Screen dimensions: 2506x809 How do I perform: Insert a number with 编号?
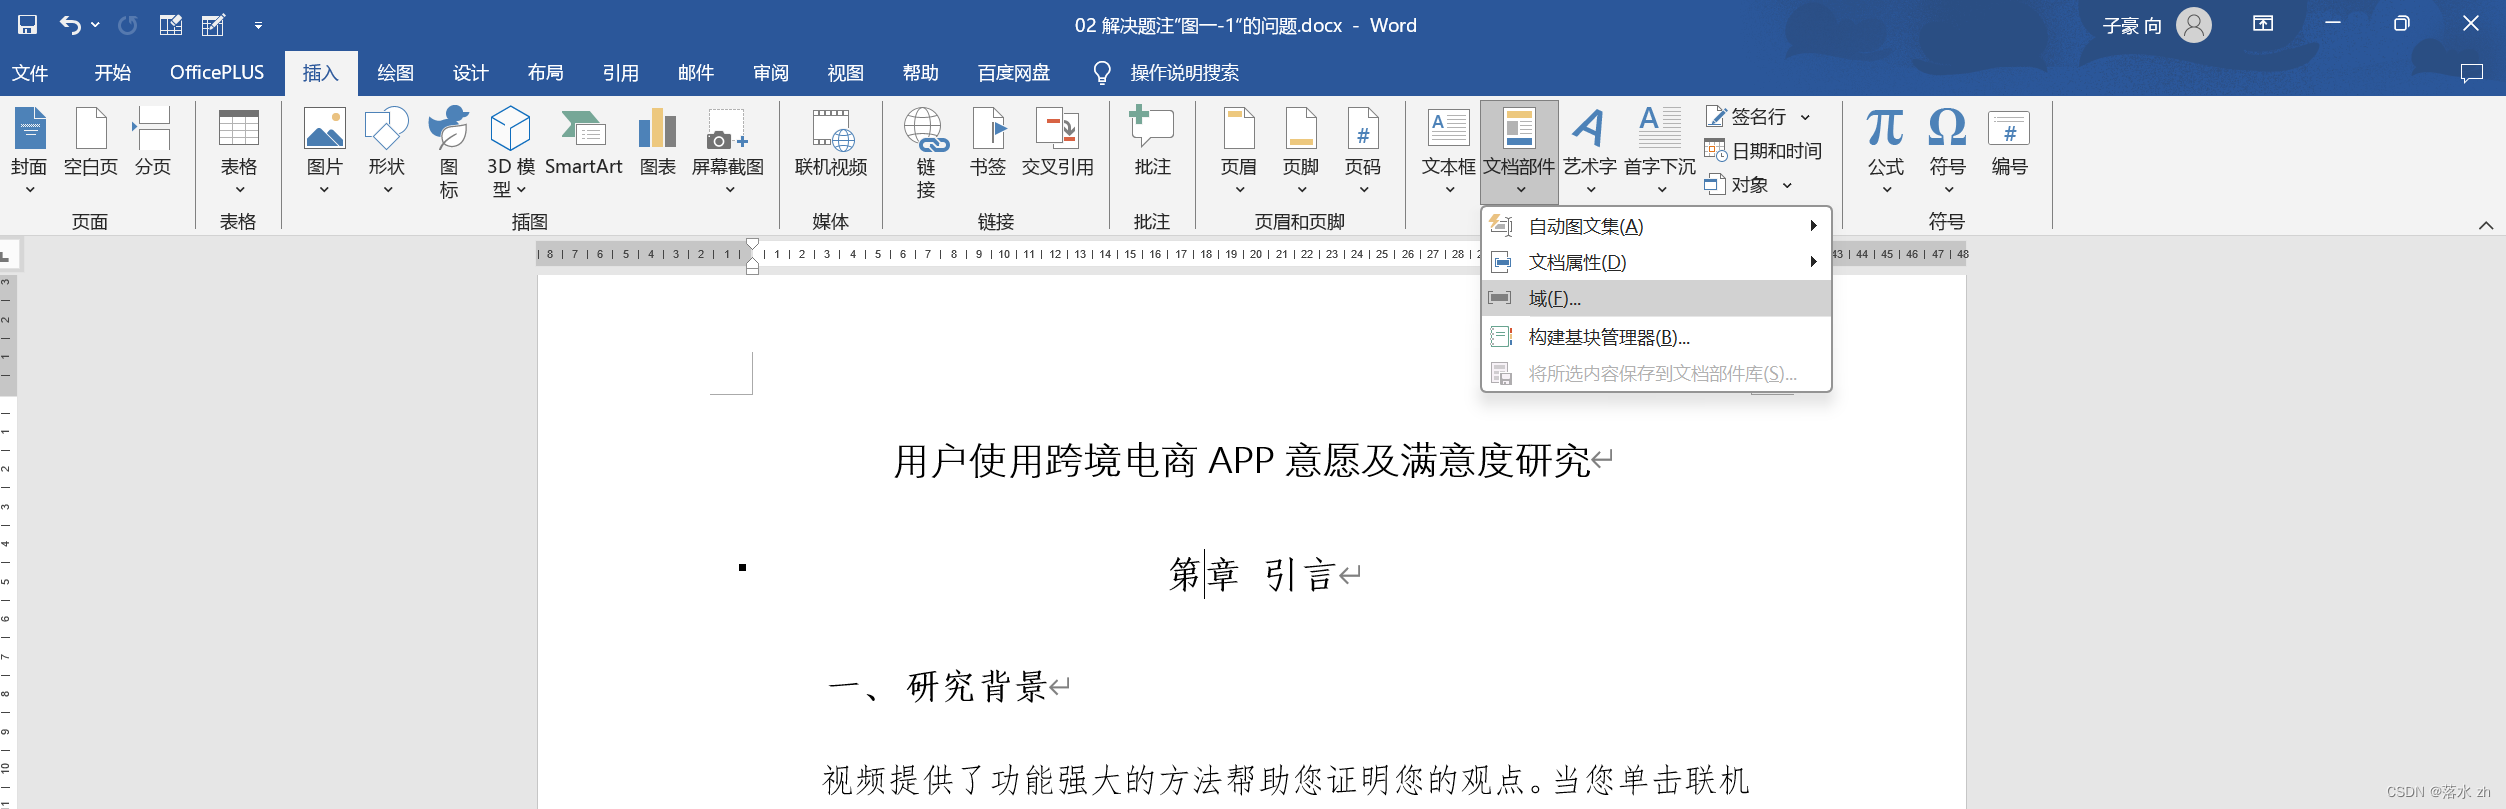click(x=2009, y=142)
